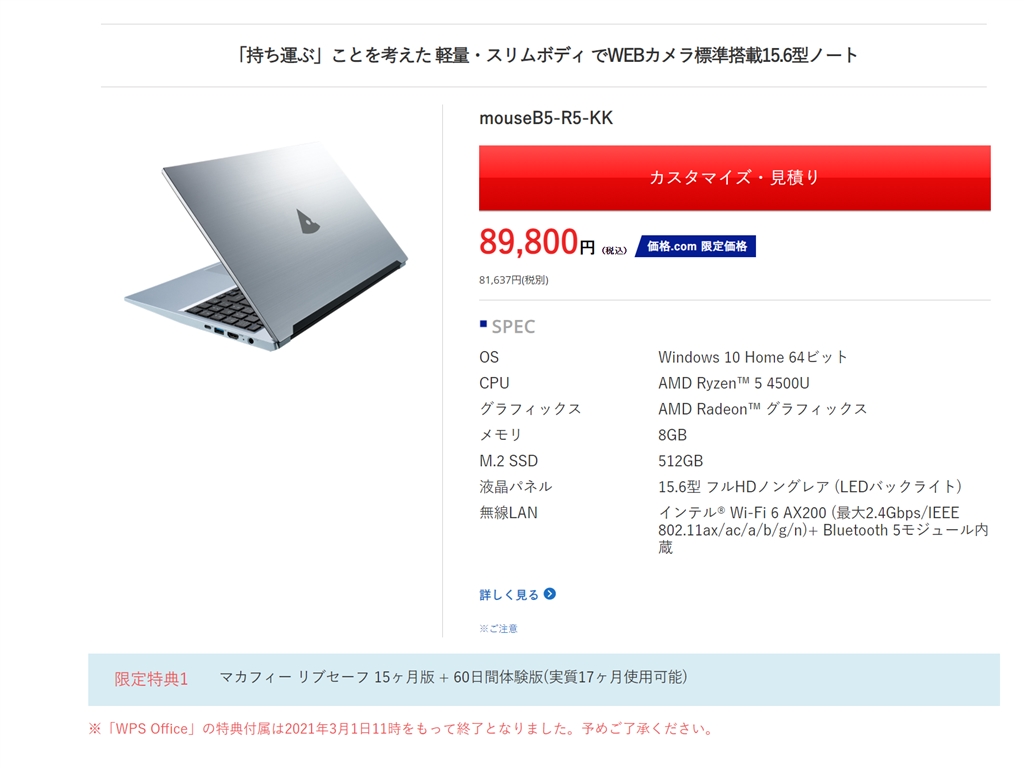This screenshot has height=768, width=1024.
Task: Click the Windows 10 Home 64ビット OS value
Action: point(752,357)
